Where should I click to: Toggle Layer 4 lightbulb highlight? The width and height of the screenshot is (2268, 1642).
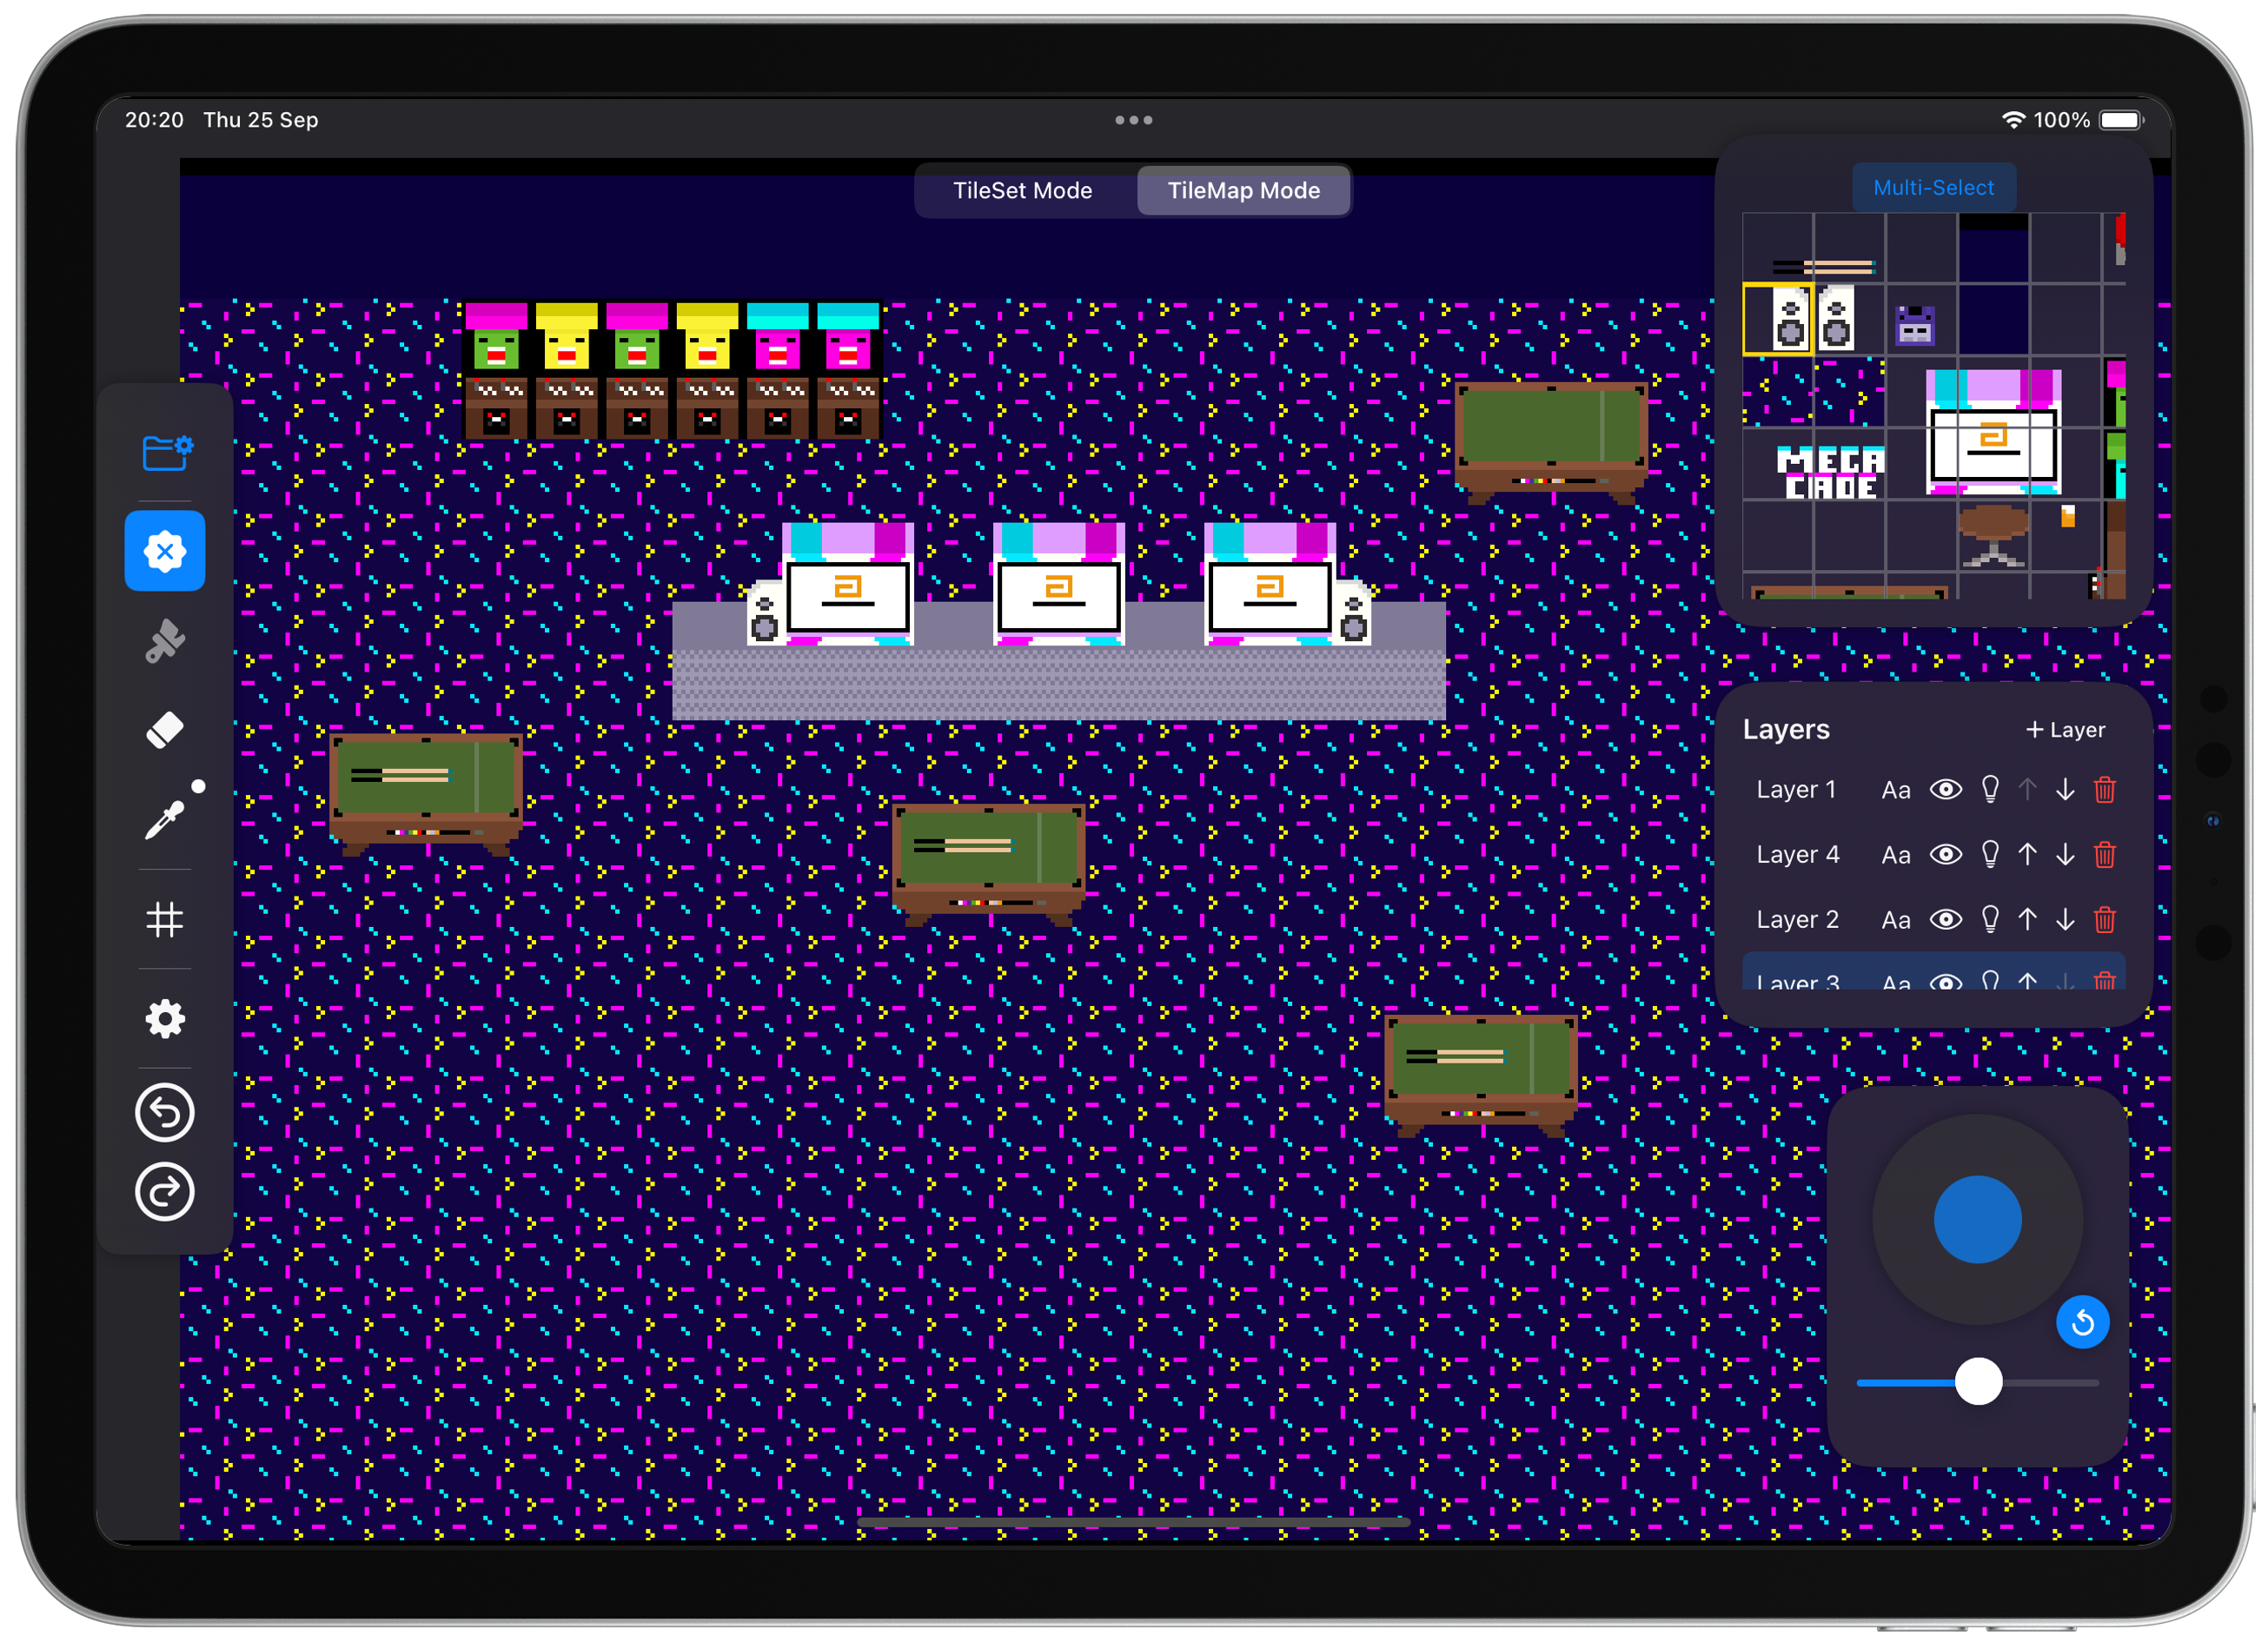coord(1990,855)
